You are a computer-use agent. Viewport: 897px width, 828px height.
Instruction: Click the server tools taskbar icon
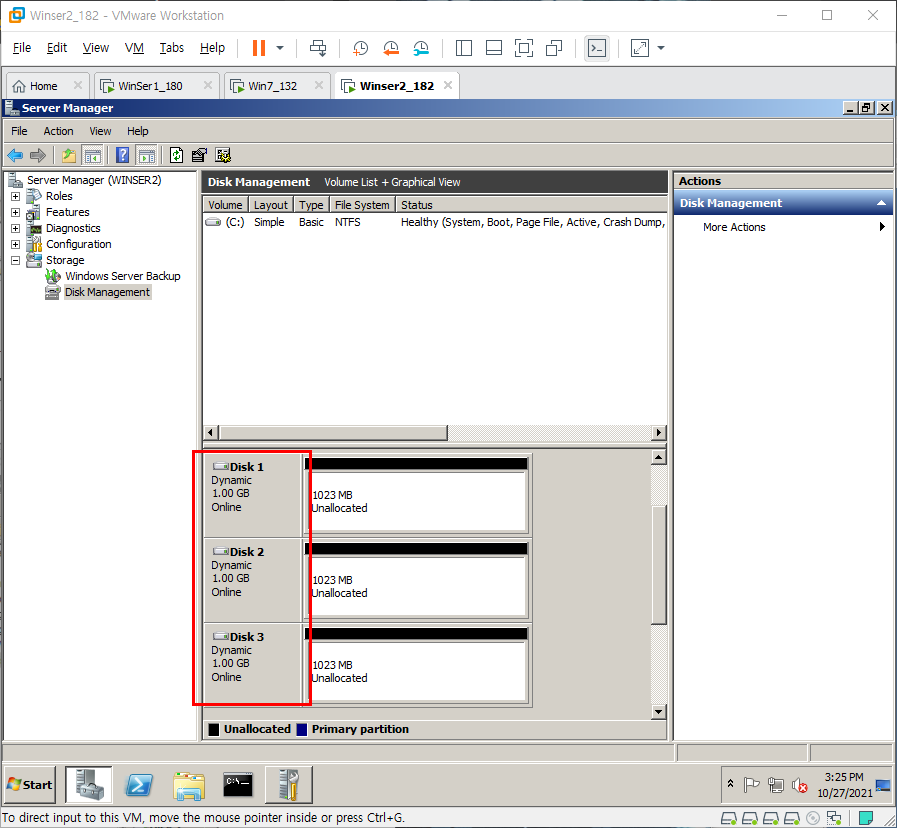click(289, 785)
